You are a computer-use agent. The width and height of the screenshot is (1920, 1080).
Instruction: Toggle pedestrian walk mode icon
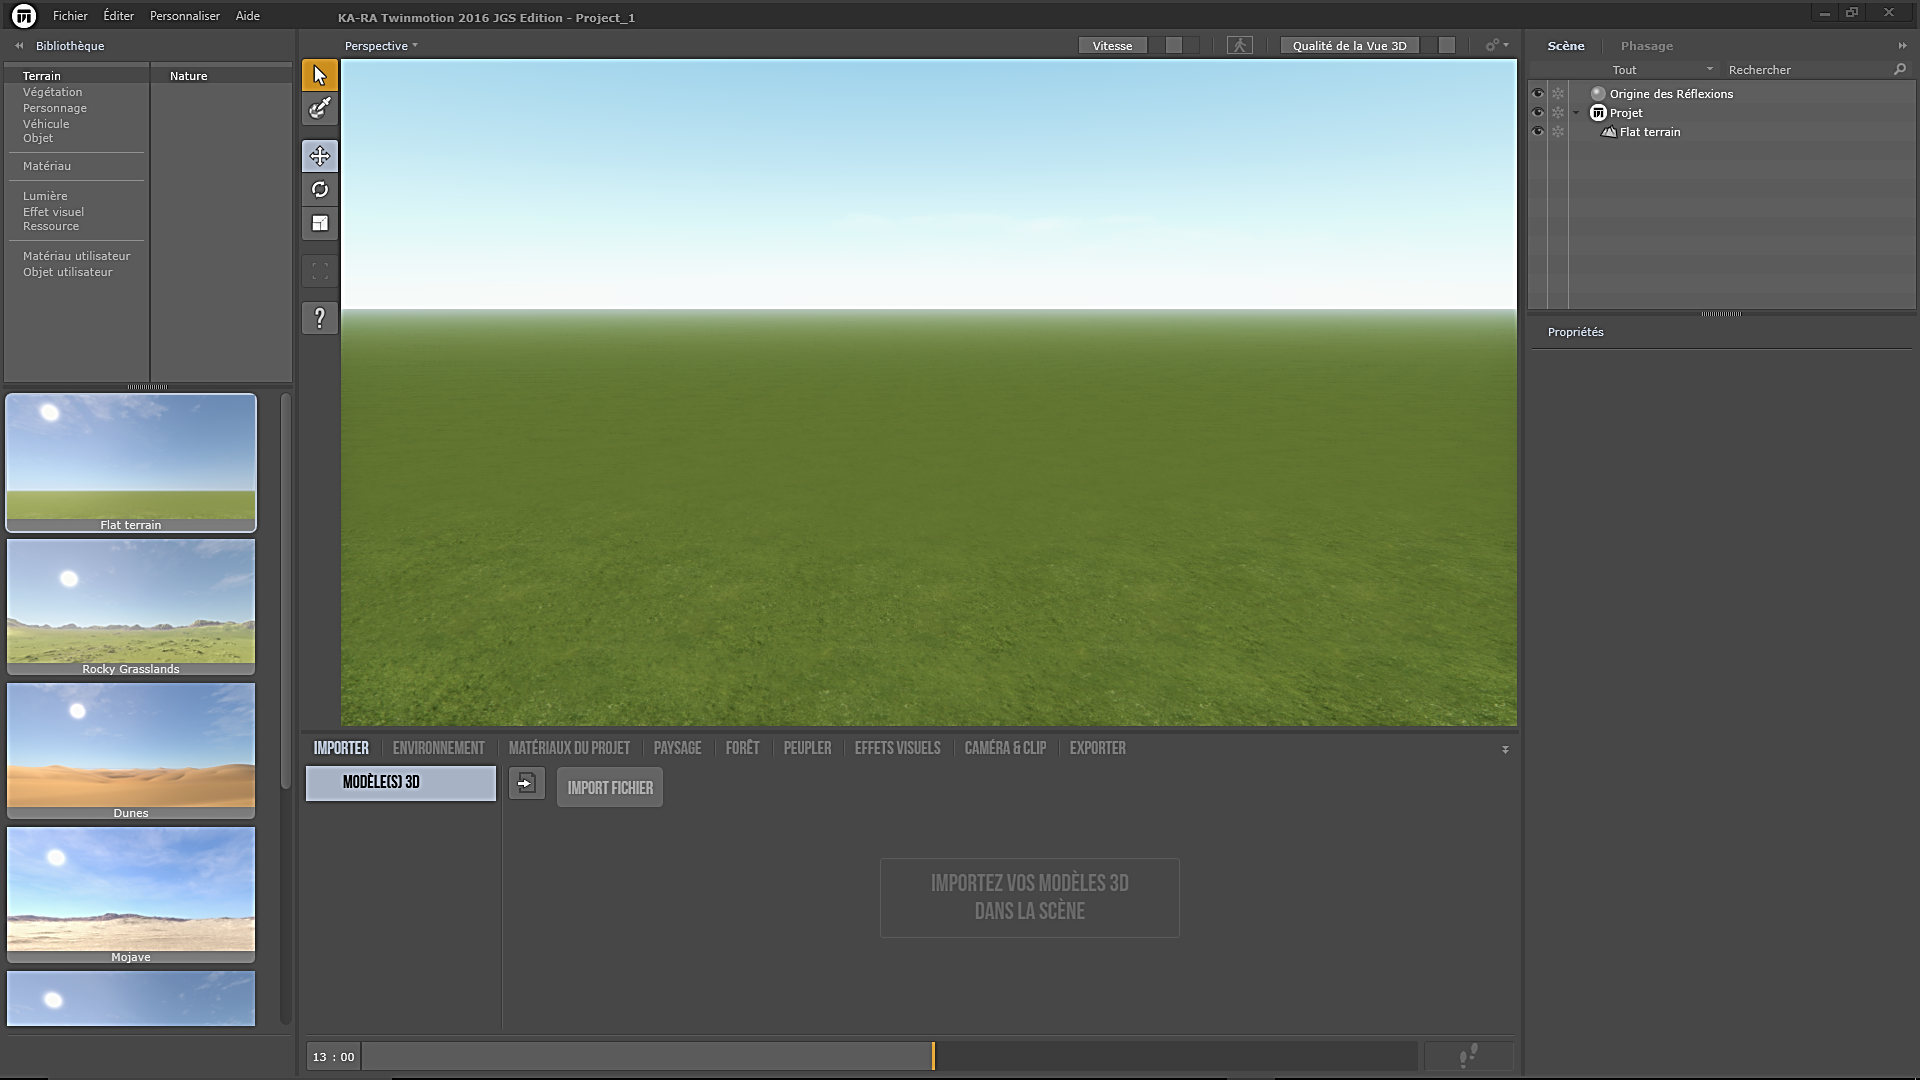click(x=1240, y=46)
